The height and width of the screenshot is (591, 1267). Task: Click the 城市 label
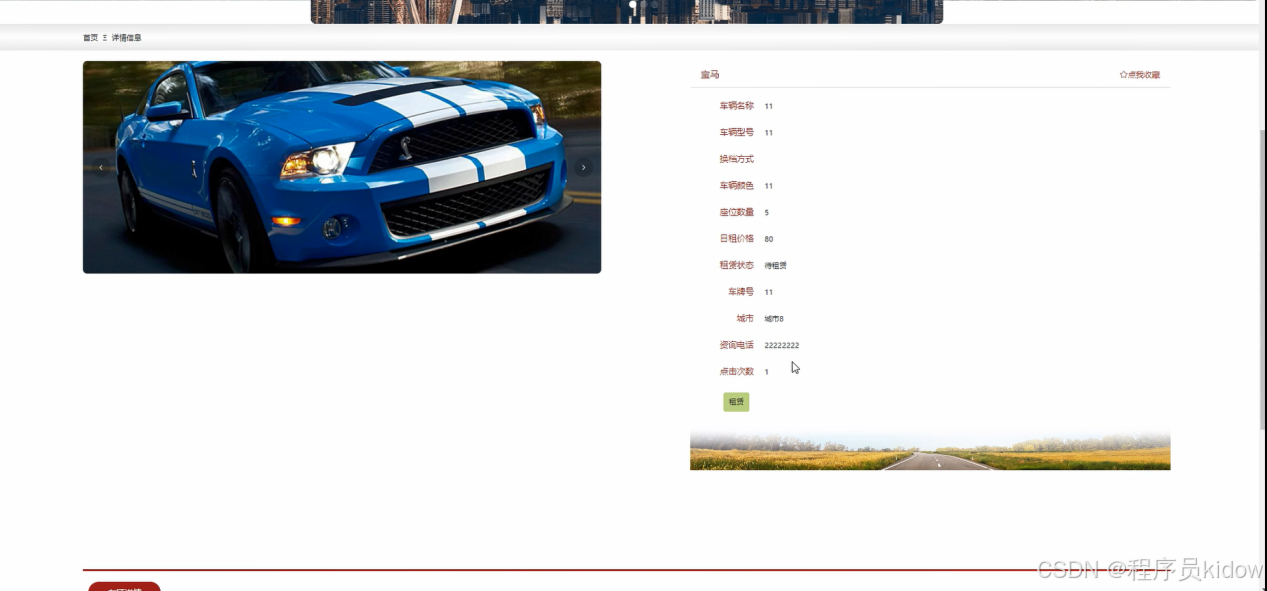click(x=745, y=318)
